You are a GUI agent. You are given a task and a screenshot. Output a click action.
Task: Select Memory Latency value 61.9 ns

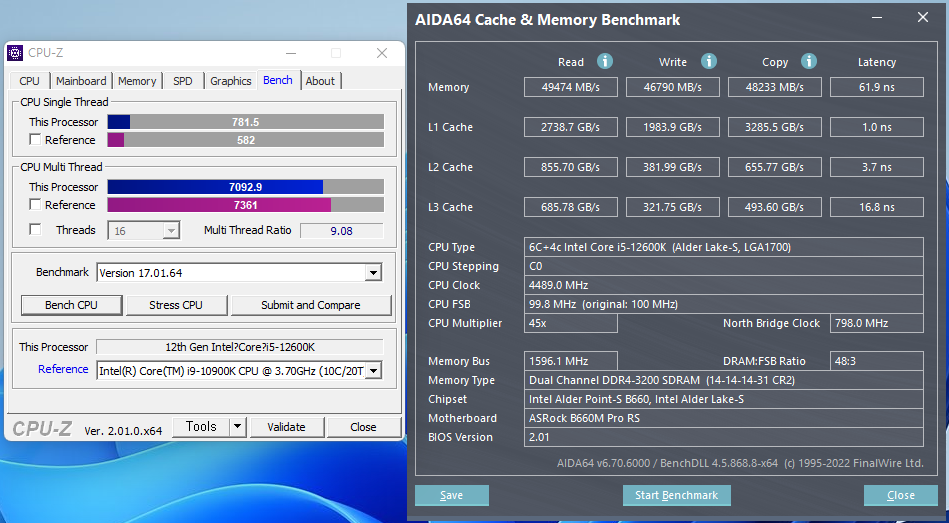click(x=877, y=87)
